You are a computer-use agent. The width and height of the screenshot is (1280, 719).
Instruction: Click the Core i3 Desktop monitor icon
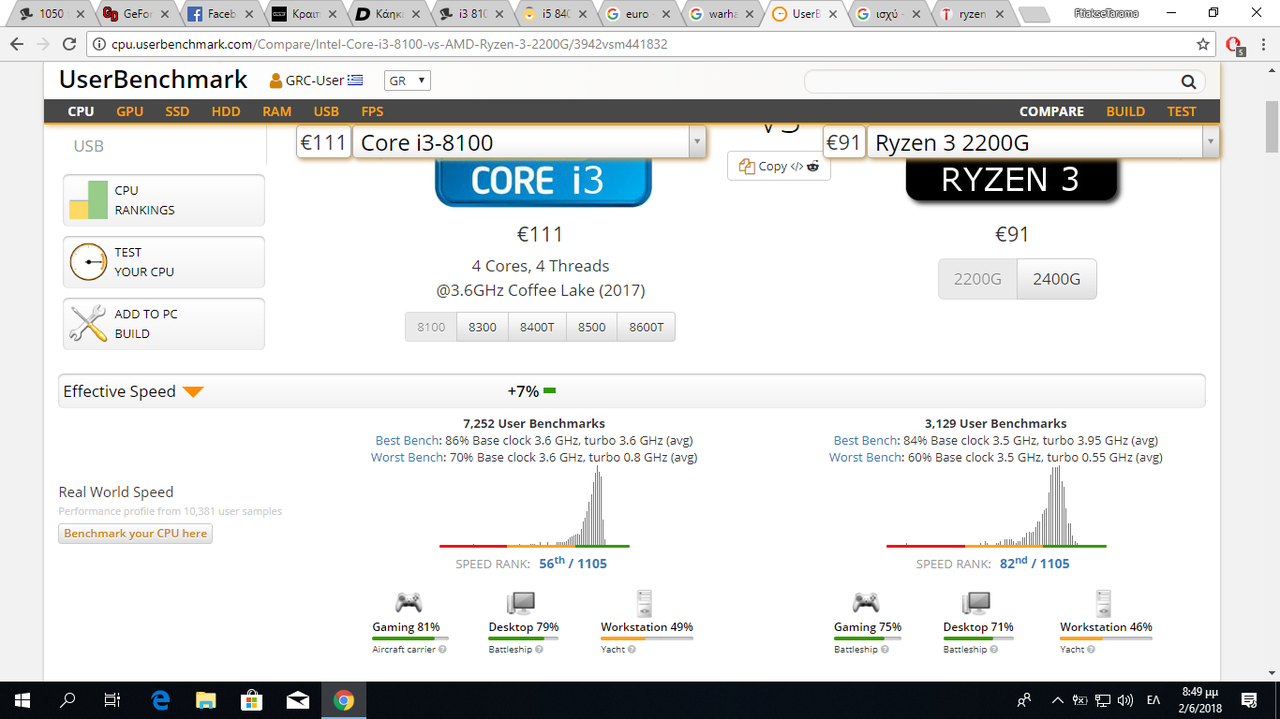click(x=521, y=603)
